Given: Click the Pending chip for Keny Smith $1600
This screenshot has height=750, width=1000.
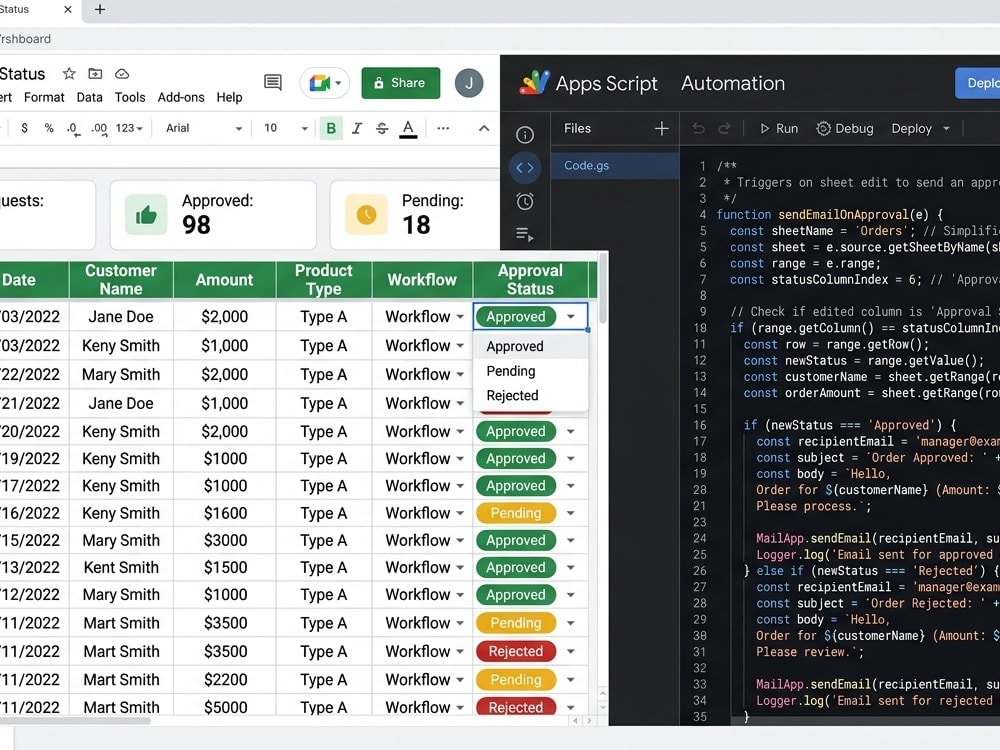Looking at the screenshot, I should click(516, 513).
